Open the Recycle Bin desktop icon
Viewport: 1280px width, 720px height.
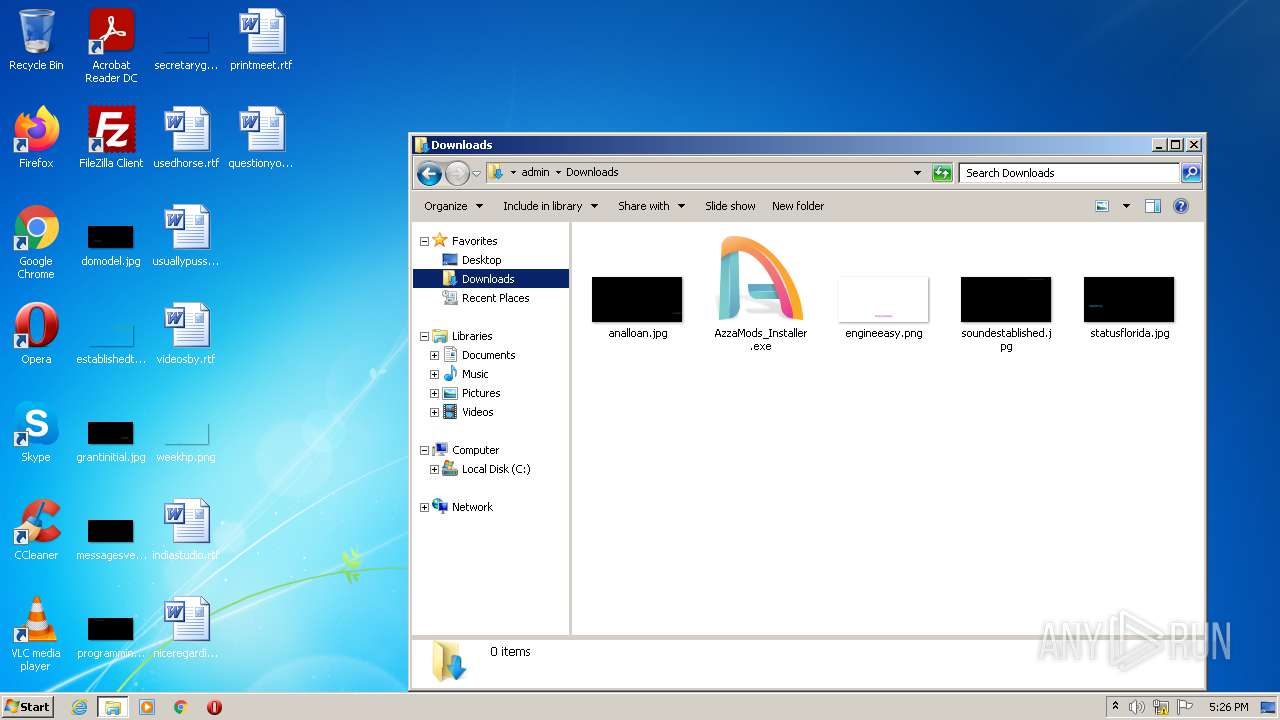(36, 40)
